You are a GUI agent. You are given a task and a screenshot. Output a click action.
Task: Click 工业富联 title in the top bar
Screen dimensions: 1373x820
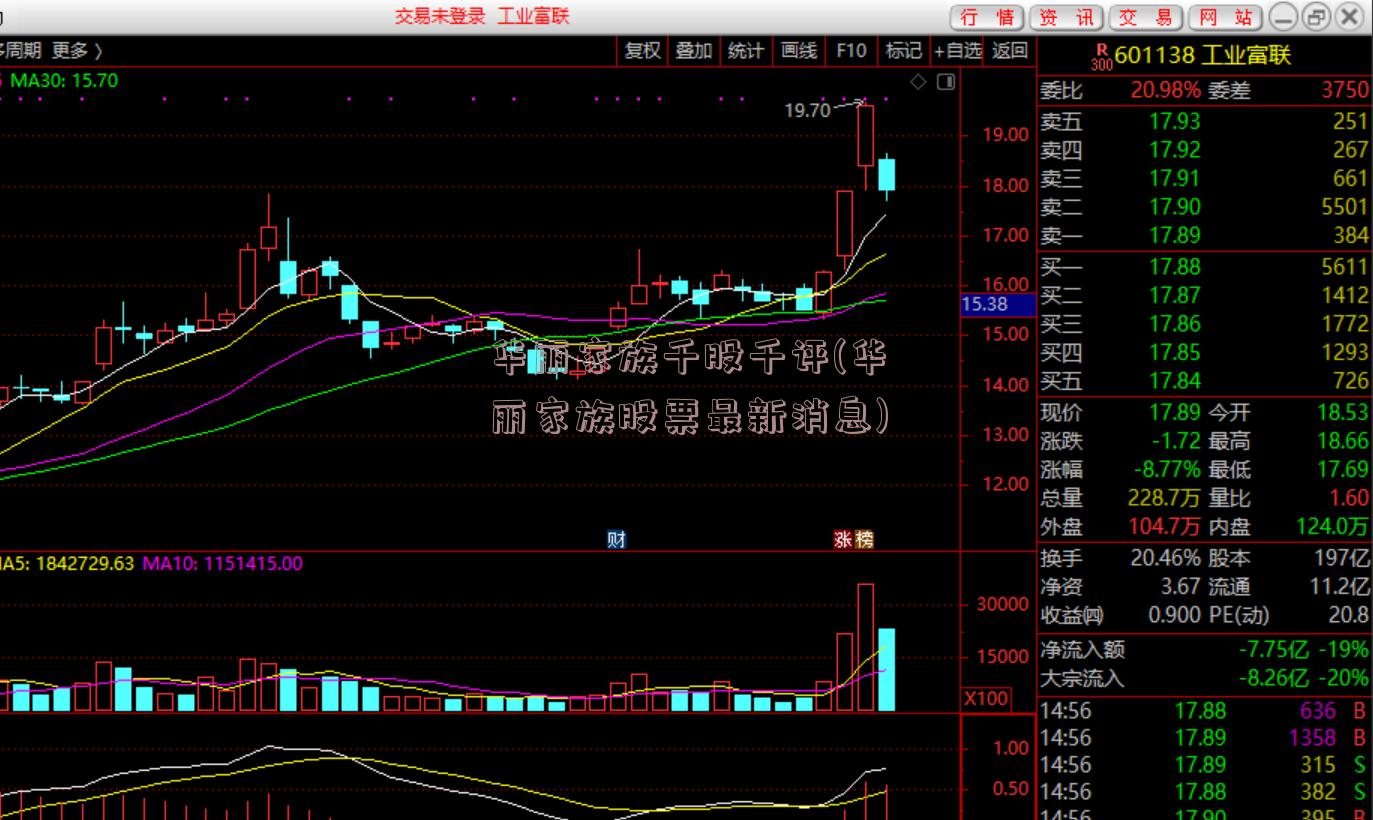(534, 16)
